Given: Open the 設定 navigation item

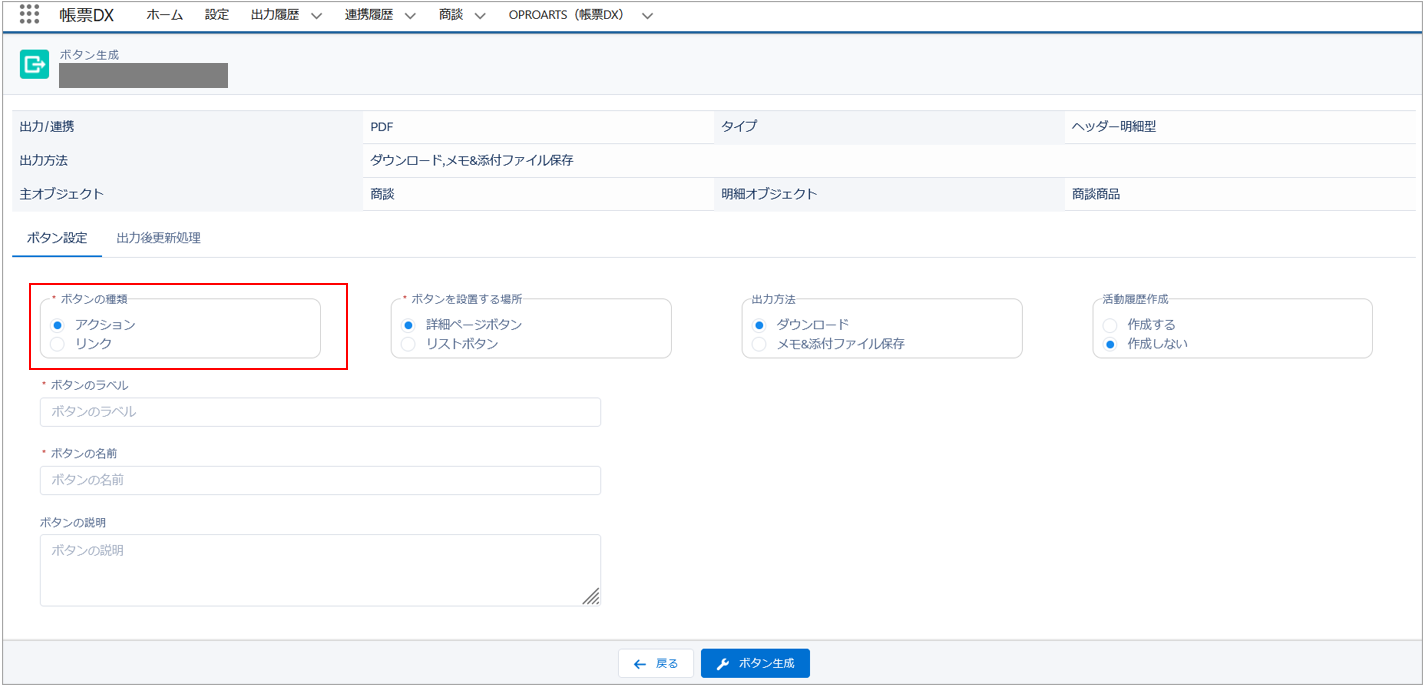Looking at the screenshot, I should [217, 15].
